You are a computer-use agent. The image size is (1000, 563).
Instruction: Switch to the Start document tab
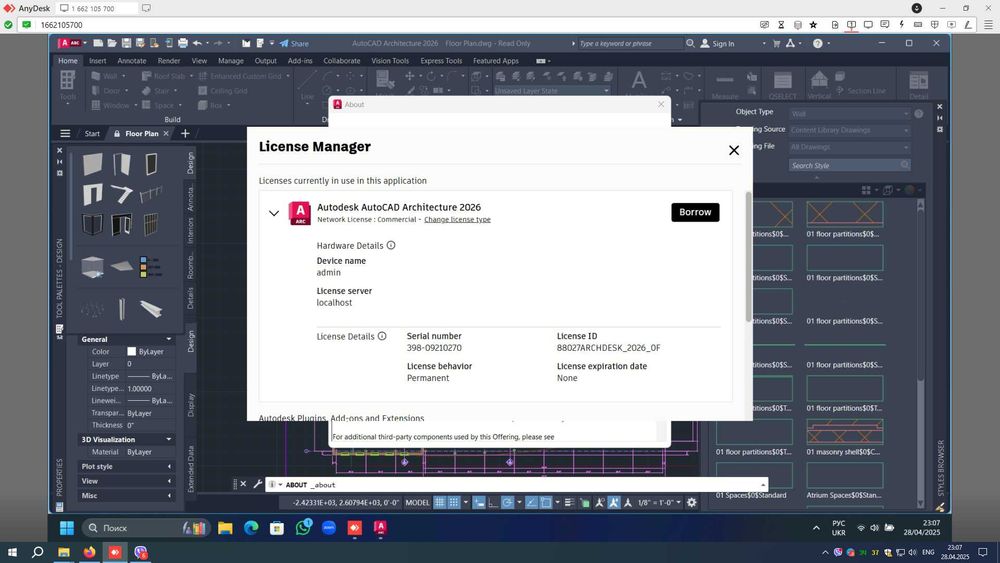(x=92, y=133)
